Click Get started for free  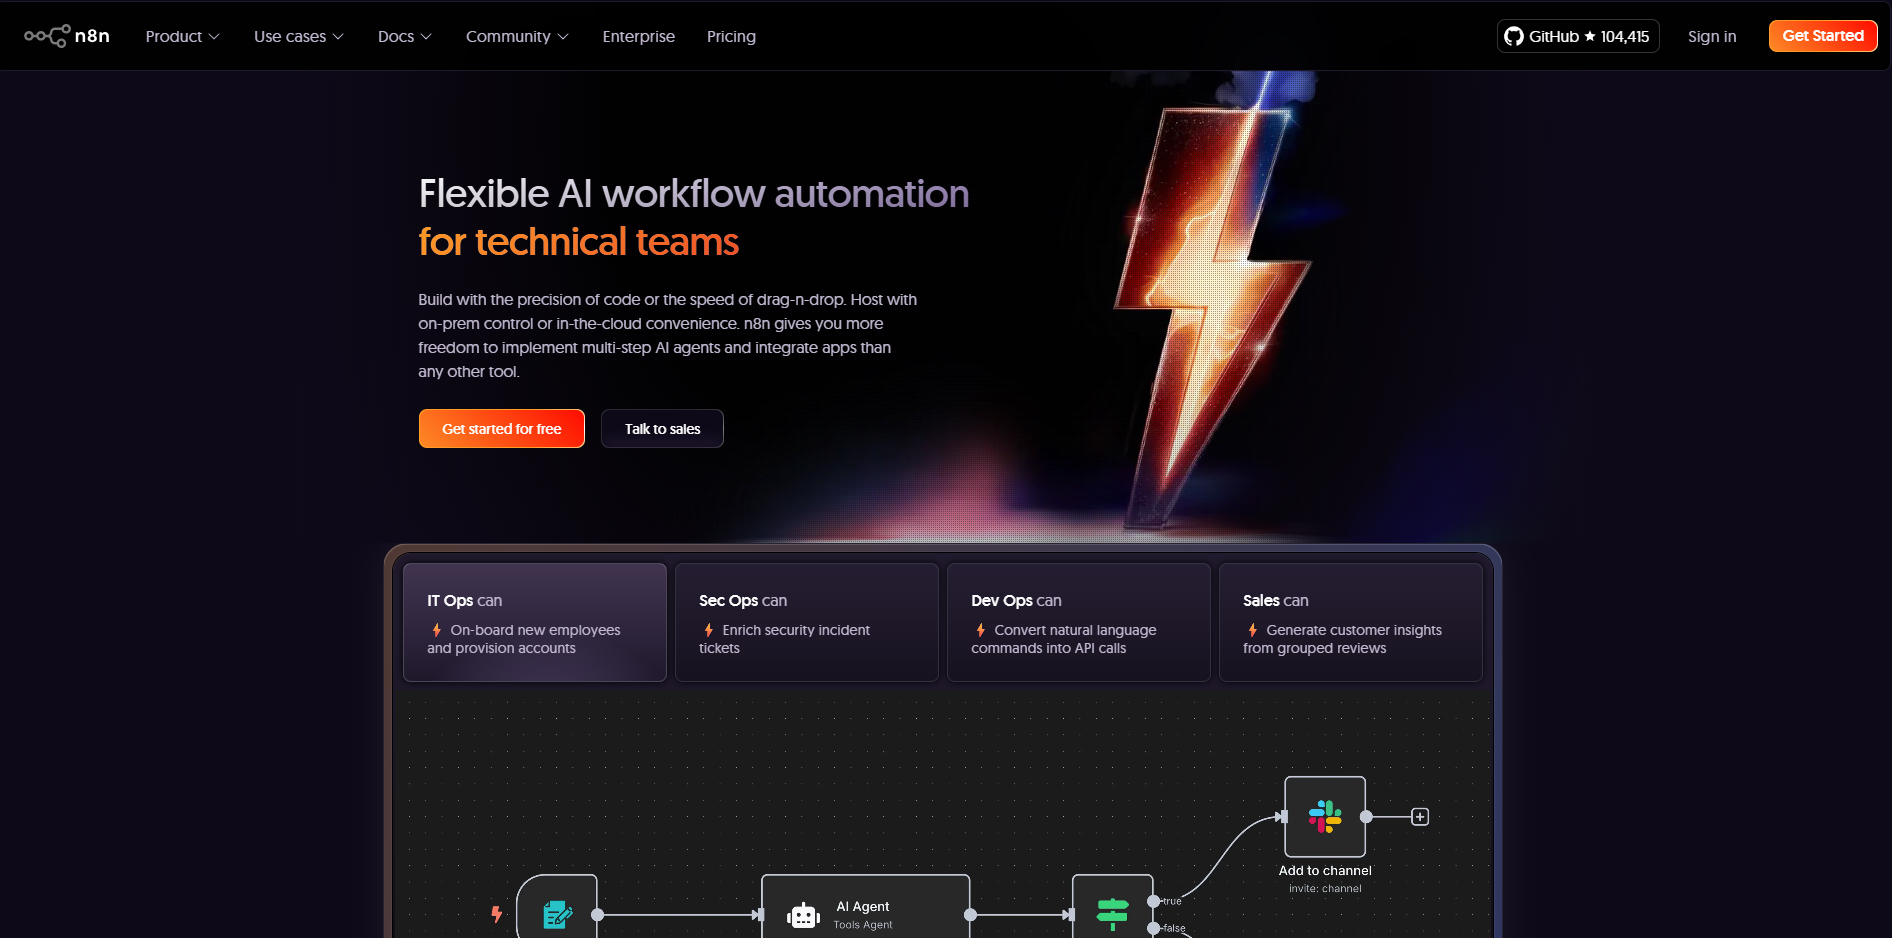(x=501, y=428)
